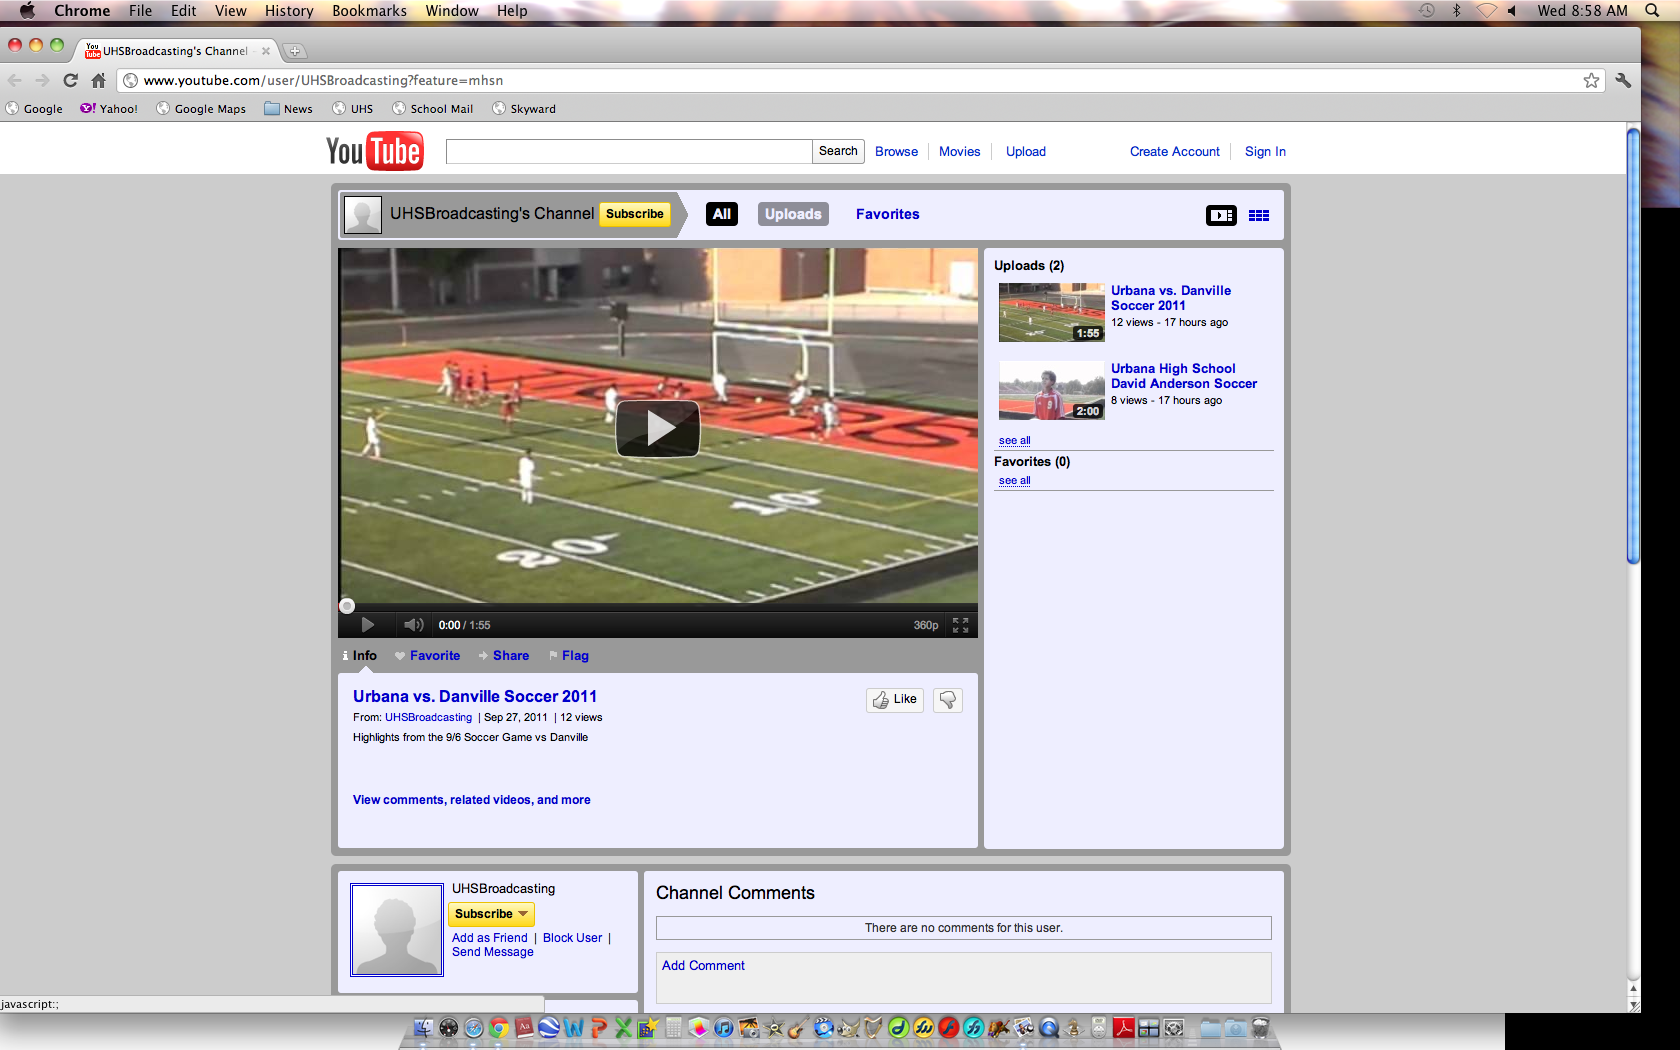Toggle the All filter on the channel

[722, 214]
